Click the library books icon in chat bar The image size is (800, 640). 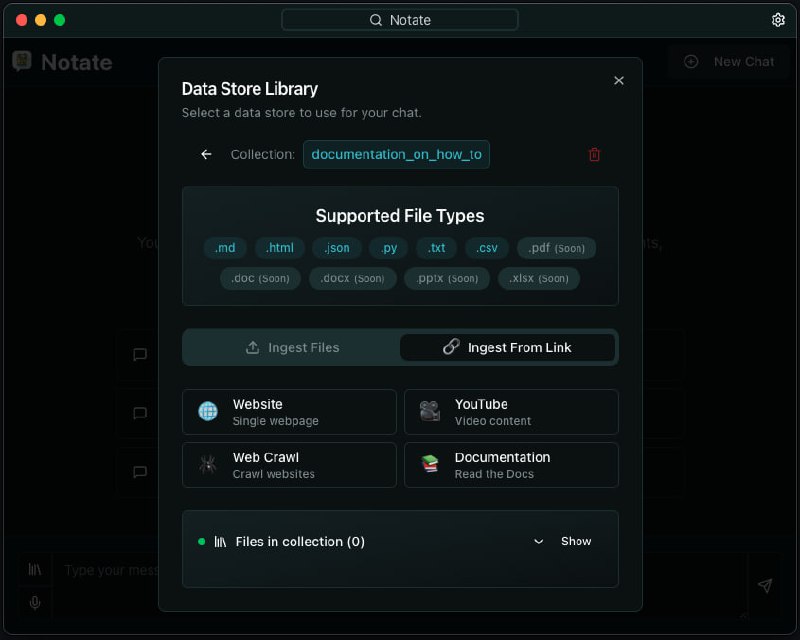tap(35, 569)
